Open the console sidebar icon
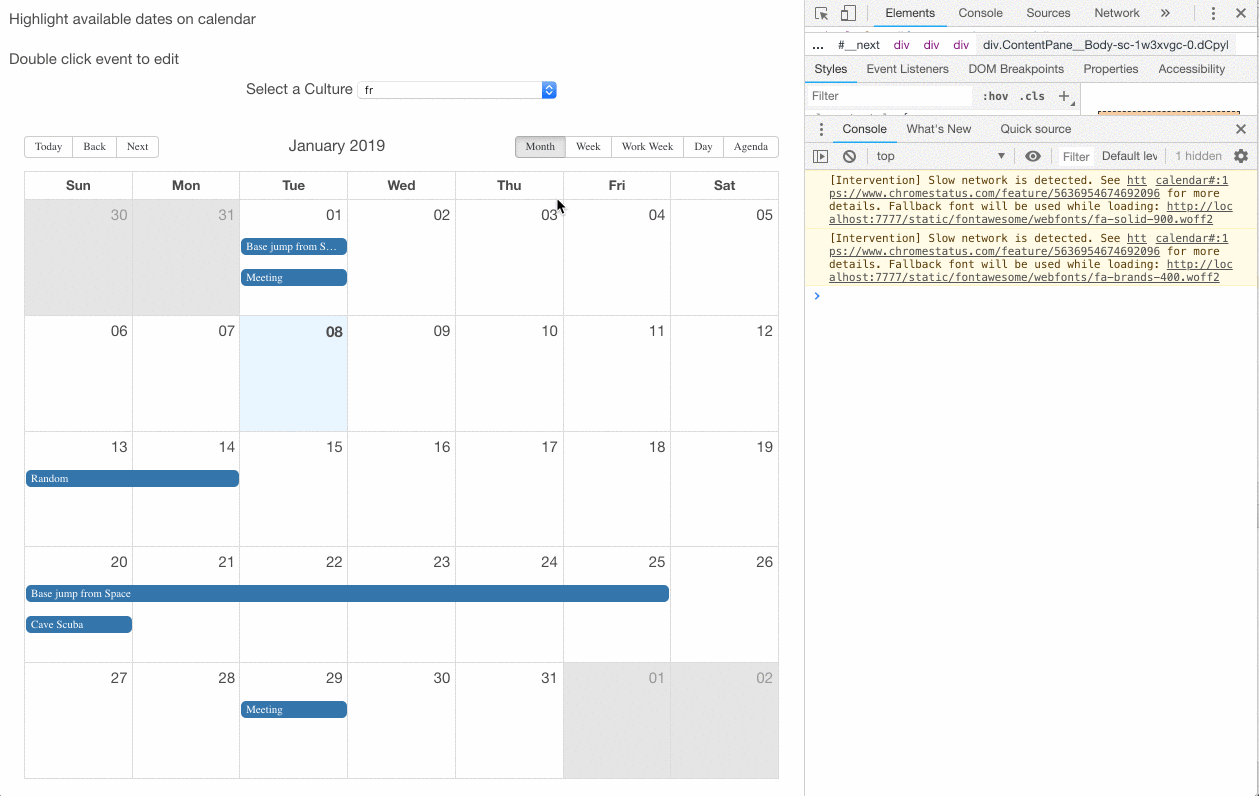Viewport: 1259px width, 796px height. pyautogui.click(x=820, y=156)
